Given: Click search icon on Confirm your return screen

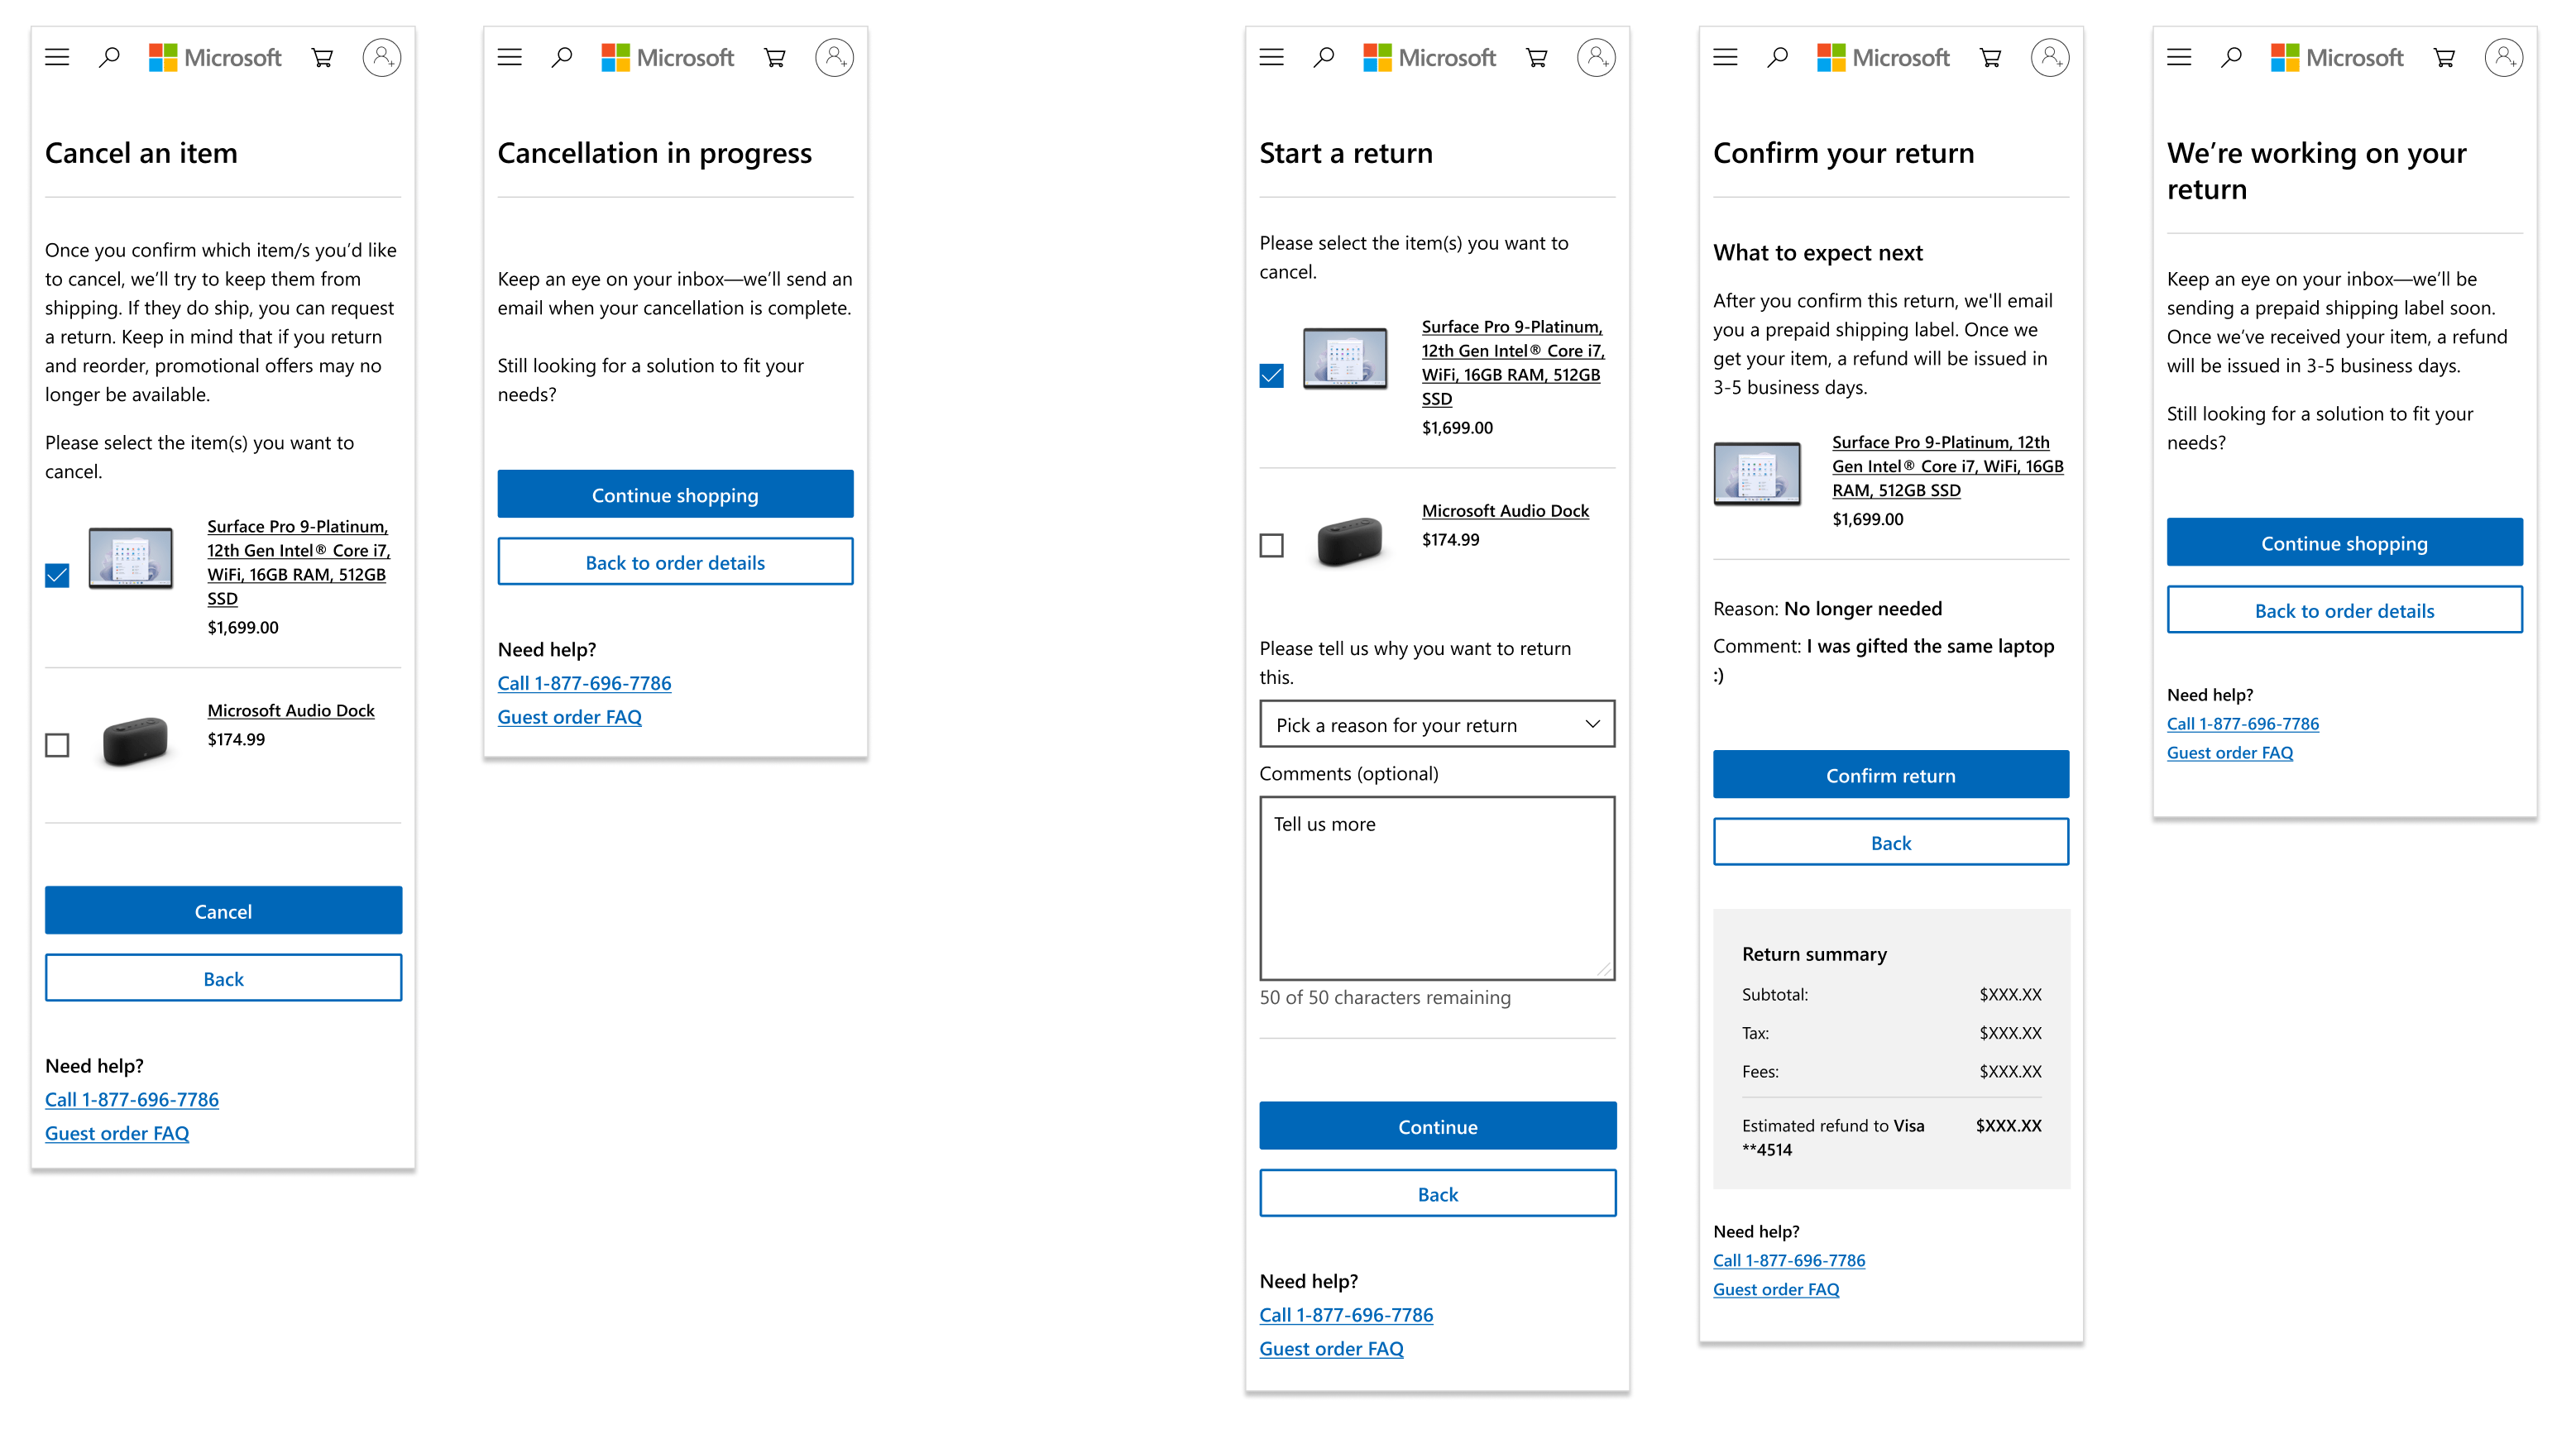Looking at the screenshot, I should coord(1777,57).
